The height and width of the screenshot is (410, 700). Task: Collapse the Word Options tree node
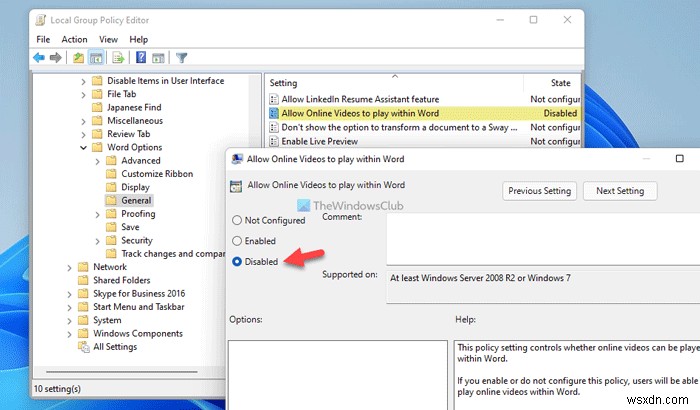(83, 147)
